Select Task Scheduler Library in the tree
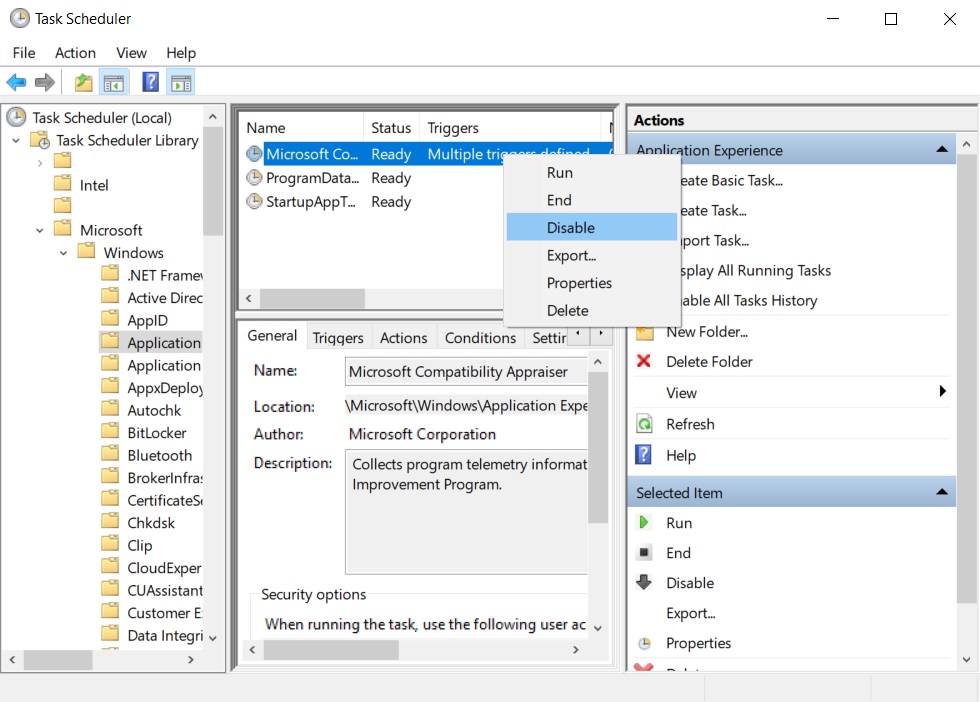Screen dimensions: 980x702 click(127, 140)
